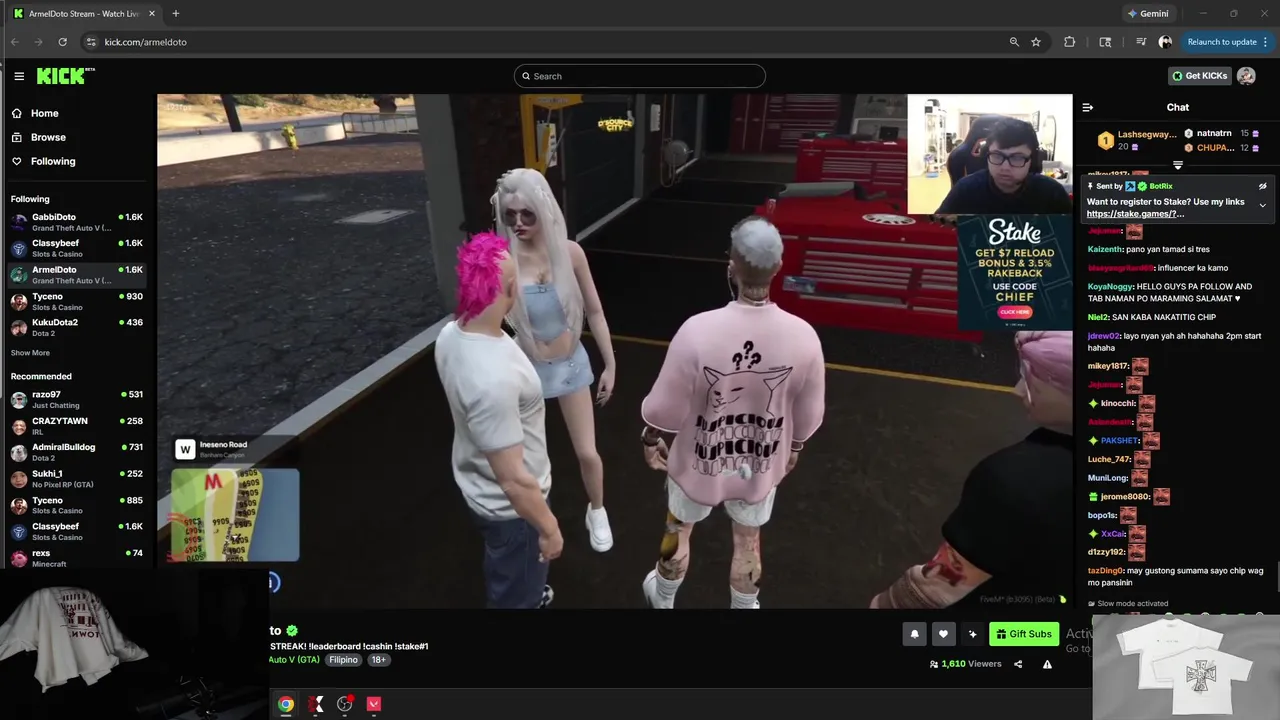Collapse the chat panel arrow icon
This screenshot has width=1280, height=720.
click(1088, 107)
